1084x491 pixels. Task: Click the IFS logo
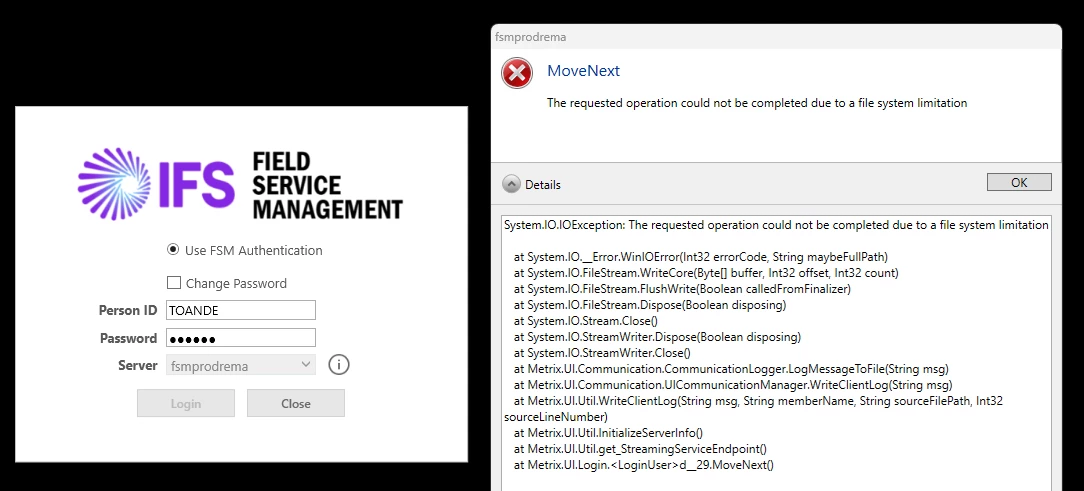pos(156,183)
